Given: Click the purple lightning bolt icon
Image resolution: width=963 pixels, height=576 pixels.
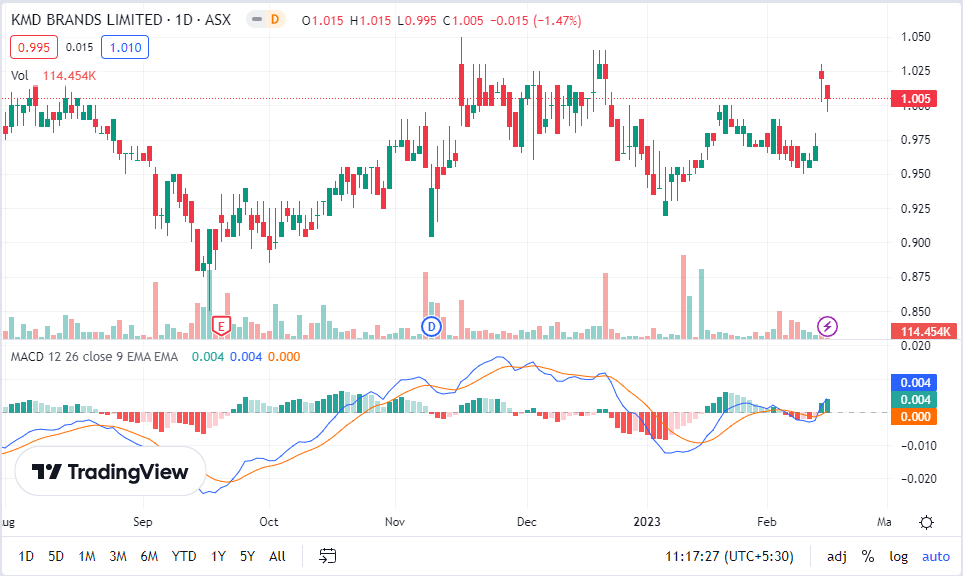Looking at the screenshot, I should (x=827, y=325).
